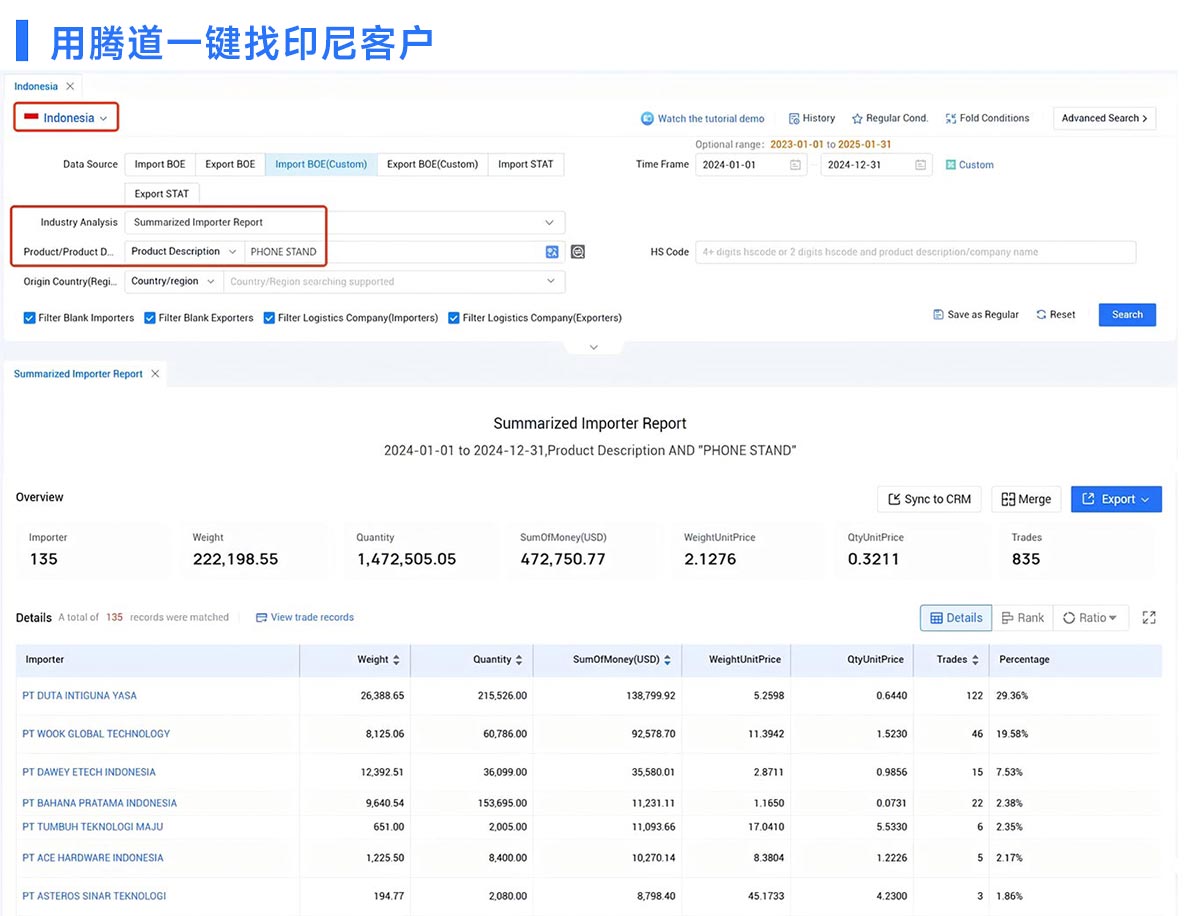Open the Export dropdown button
Viewport: 1190px width, 916px height.
(x=1116, y=499)
